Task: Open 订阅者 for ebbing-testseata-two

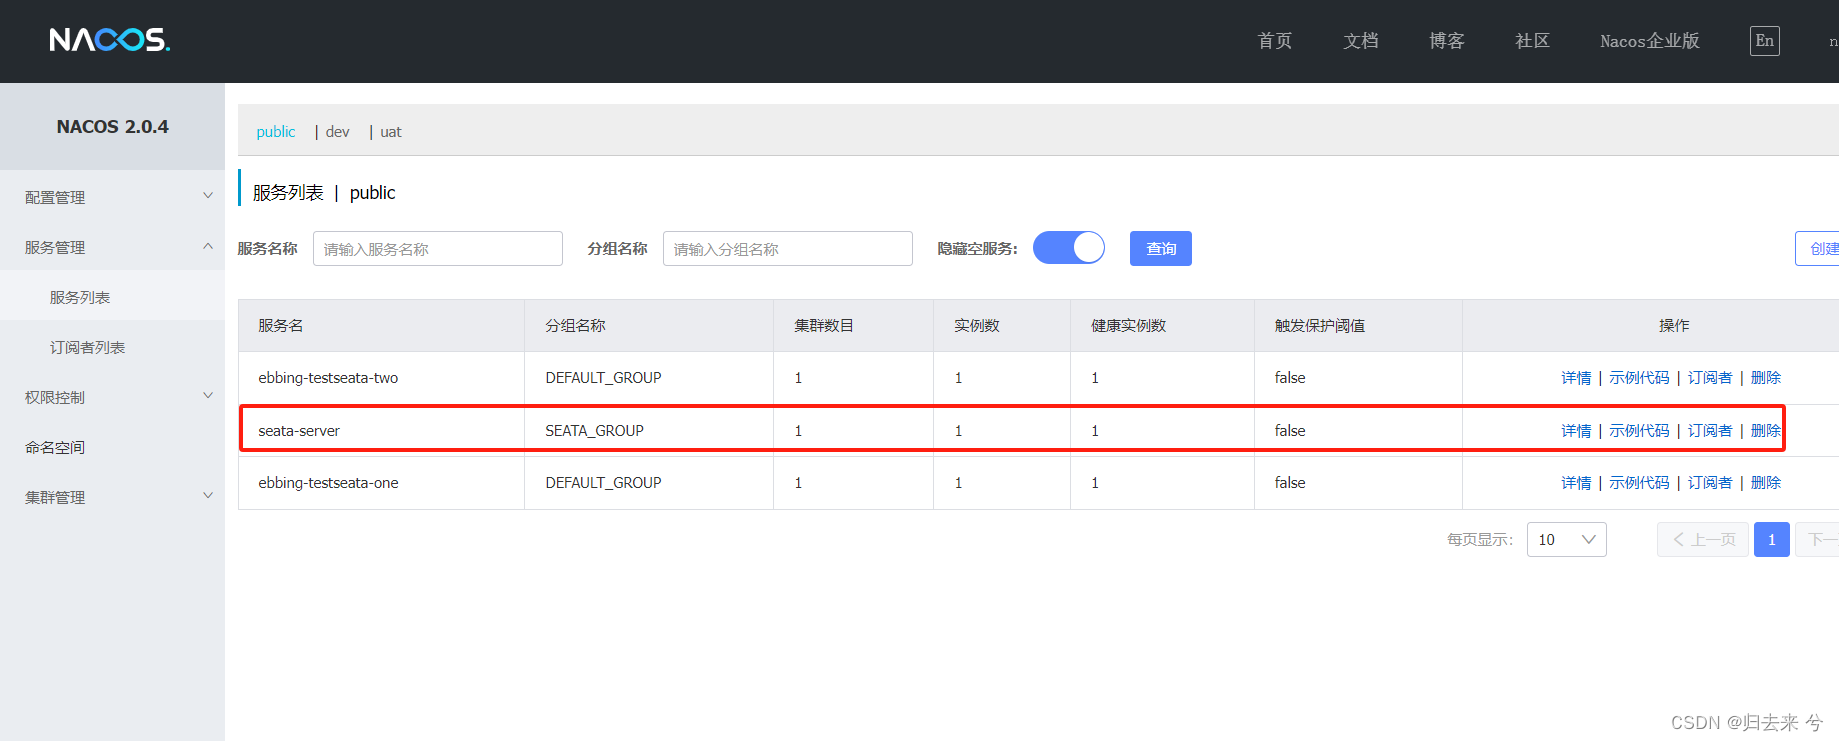Action: pyautogui.click(x=1710, y=378)
